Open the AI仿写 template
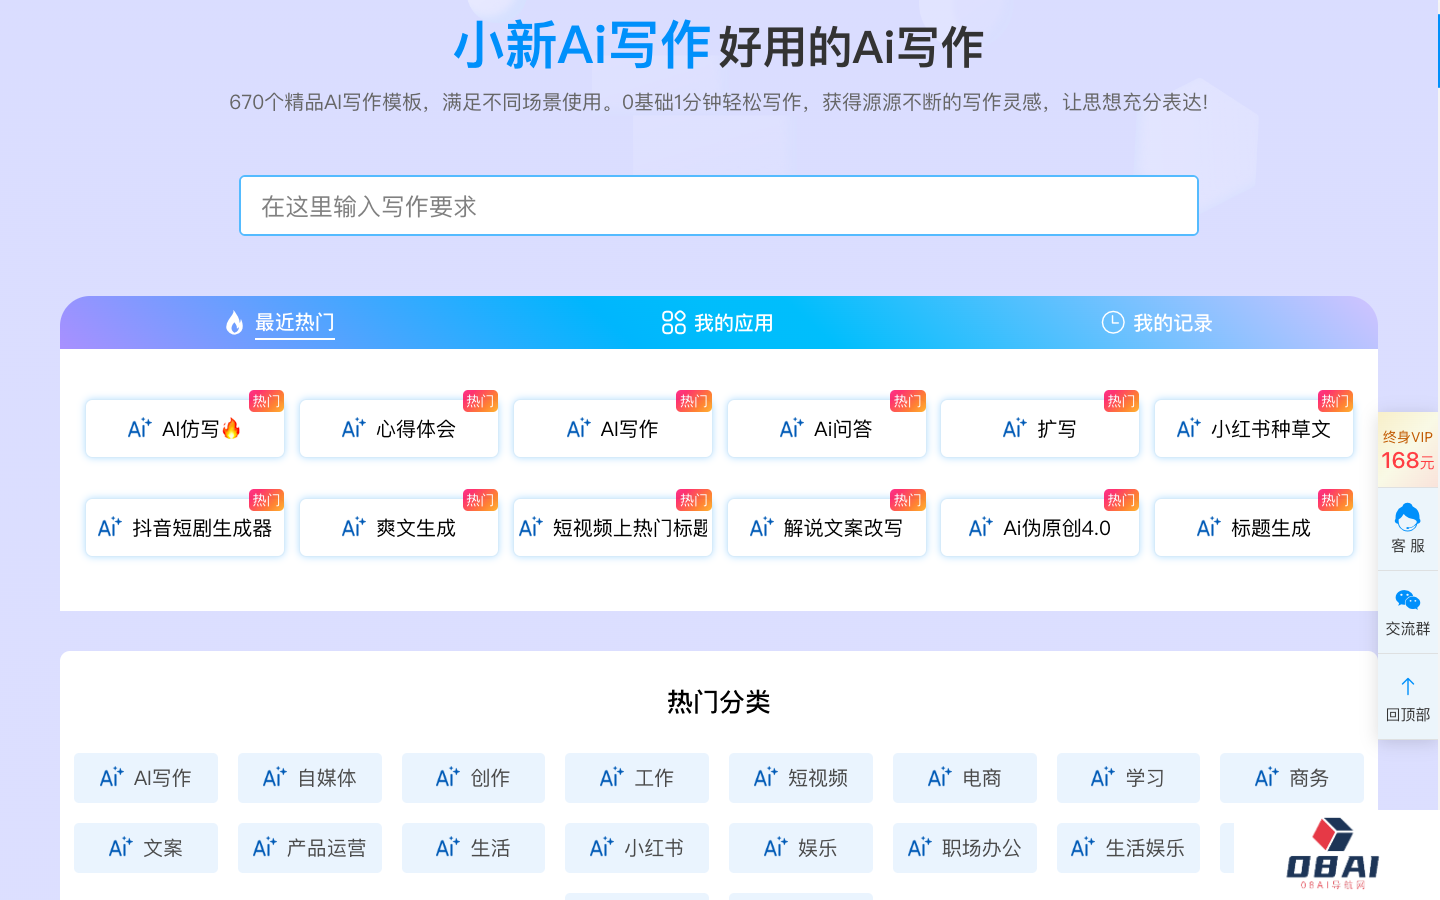This screenshot has height=900, width=1440. (x=185, y=429)
